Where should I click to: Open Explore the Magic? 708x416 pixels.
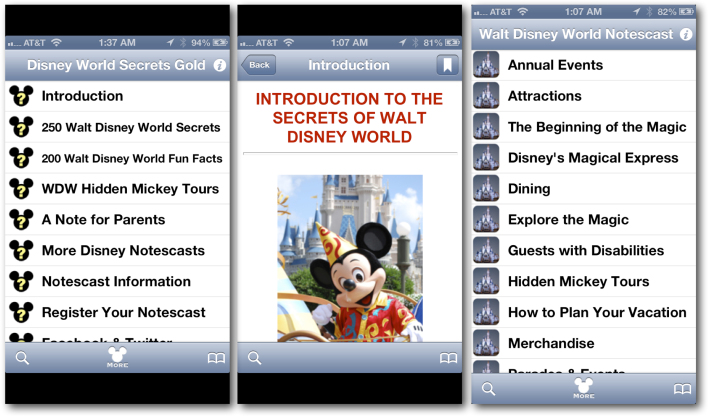(584, 220)
